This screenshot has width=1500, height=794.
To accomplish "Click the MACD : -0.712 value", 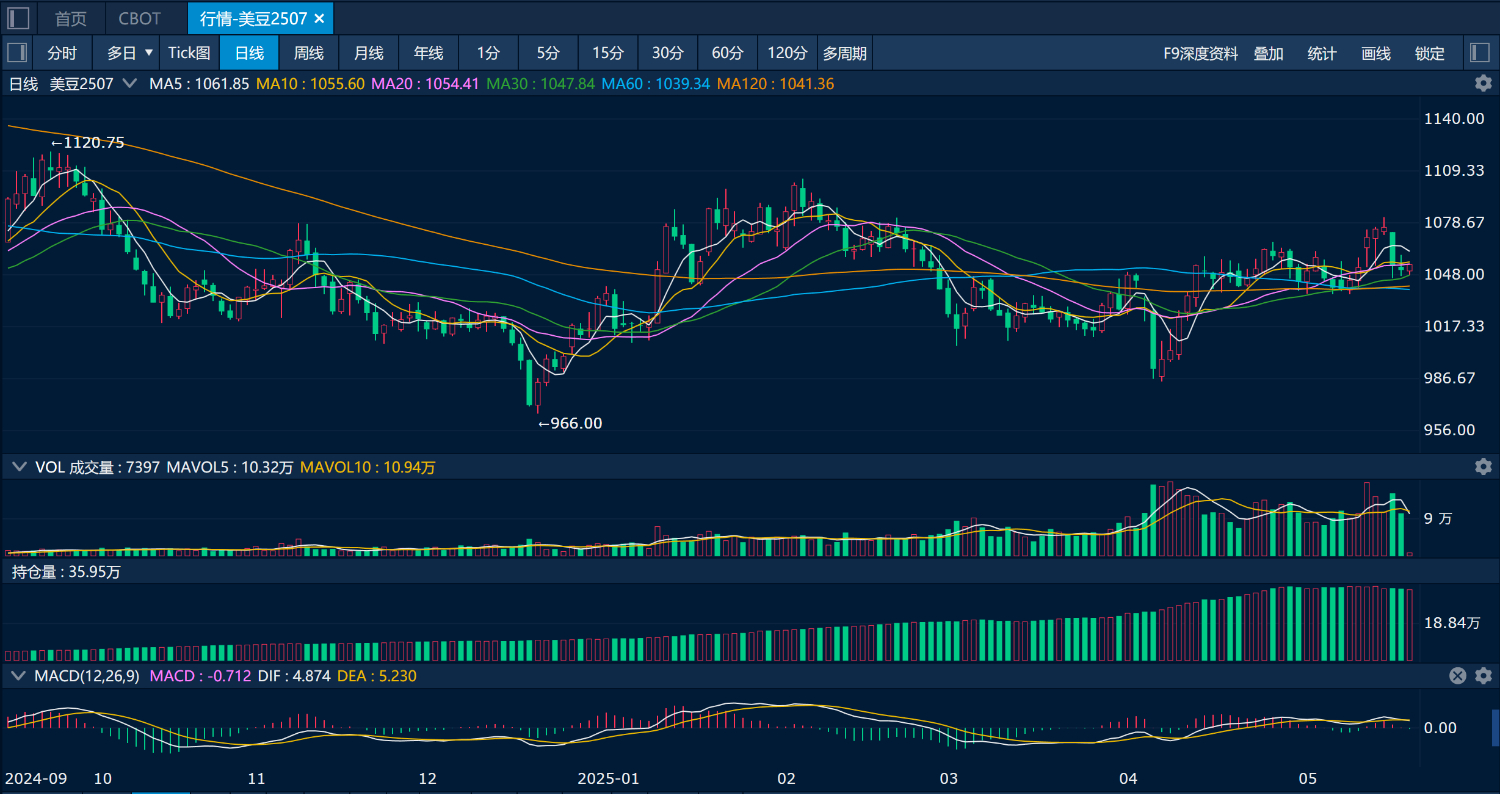I will tap(200, 676).
